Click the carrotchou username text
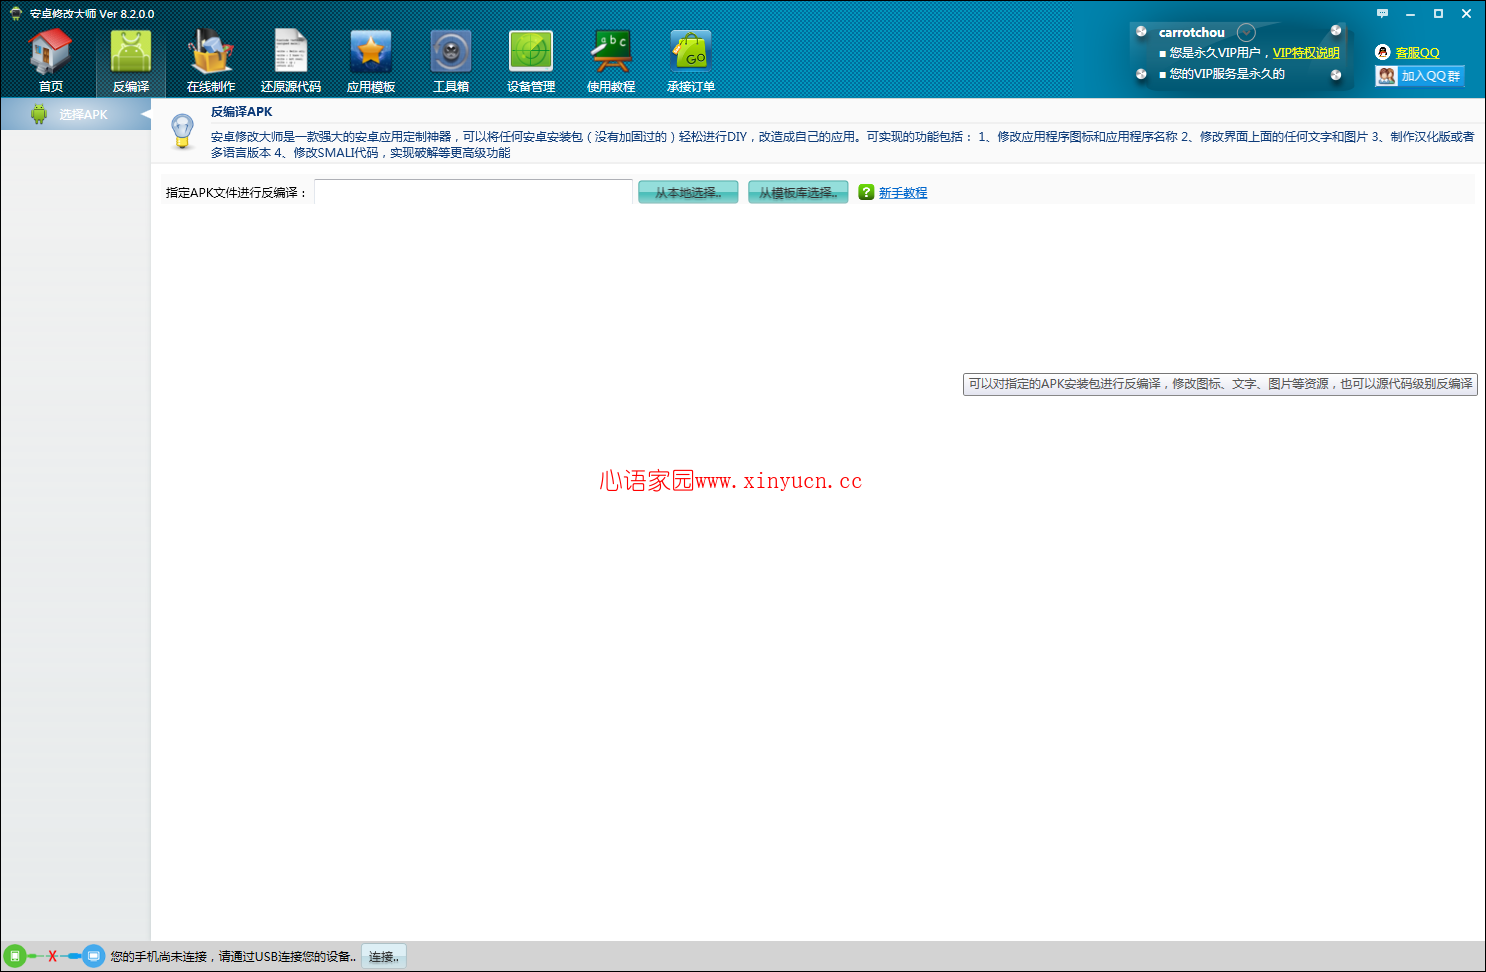Viewport: 1486px width, 972px height. (1191, 33)
